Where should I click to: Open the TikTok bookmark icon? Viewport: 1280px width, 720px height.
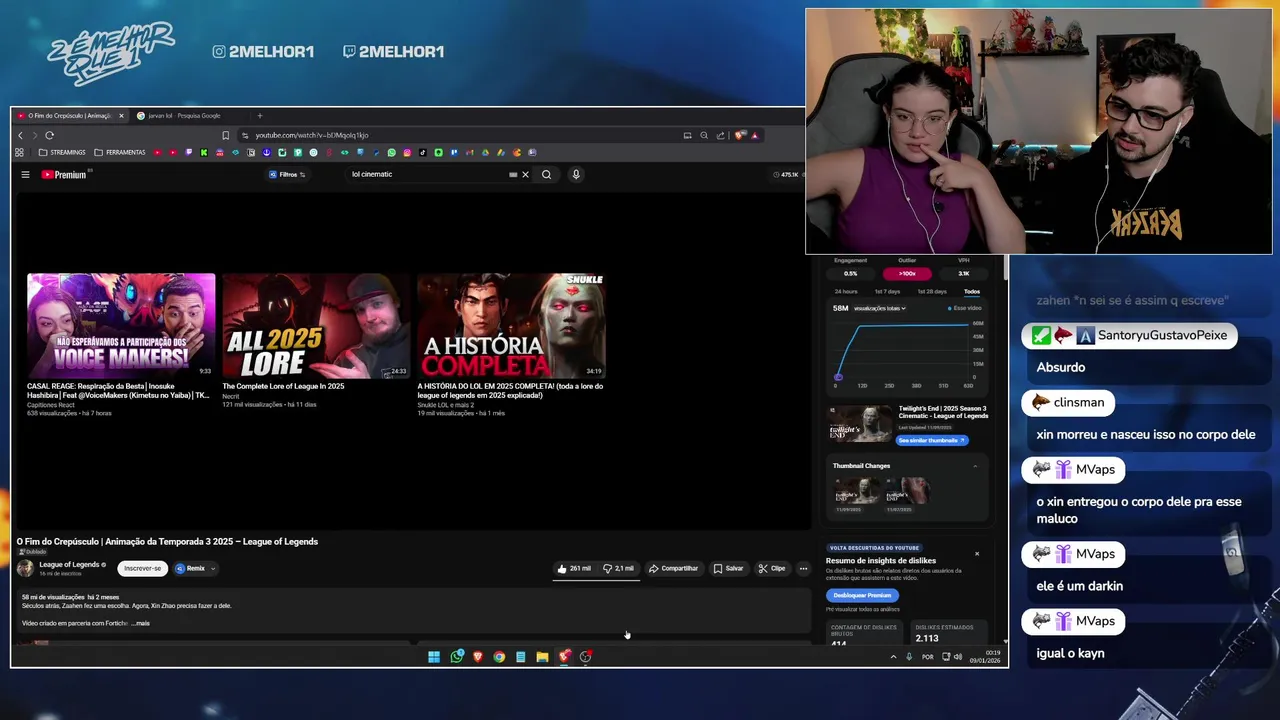pos(423,152)
